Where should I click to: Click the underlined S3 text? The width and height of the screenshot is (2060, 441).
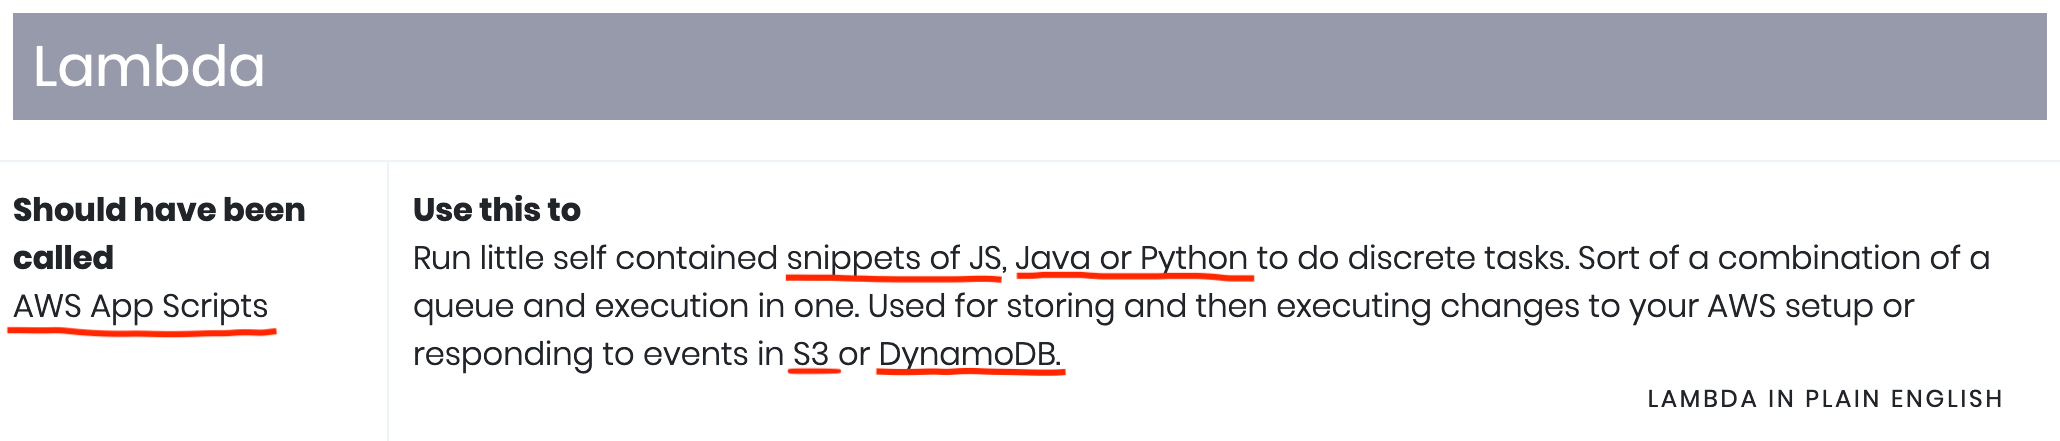(811, 354)
